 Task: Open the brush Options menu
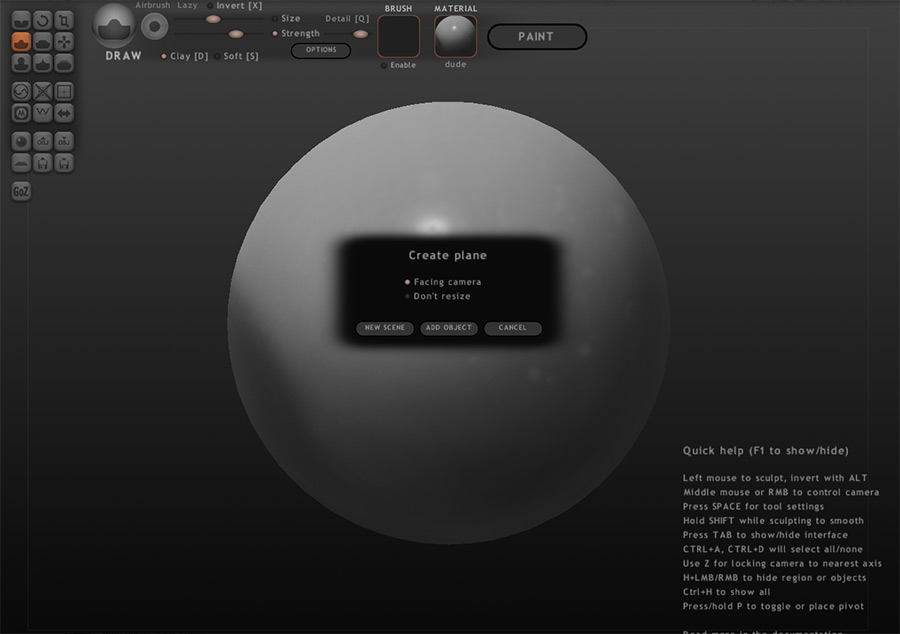[320, 50]
